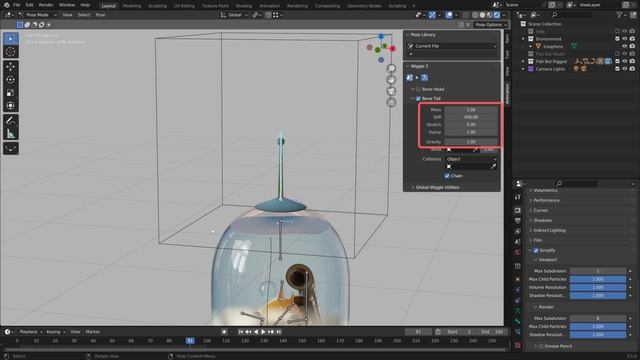Open the Current File pose library dropdown

(452, 46)
